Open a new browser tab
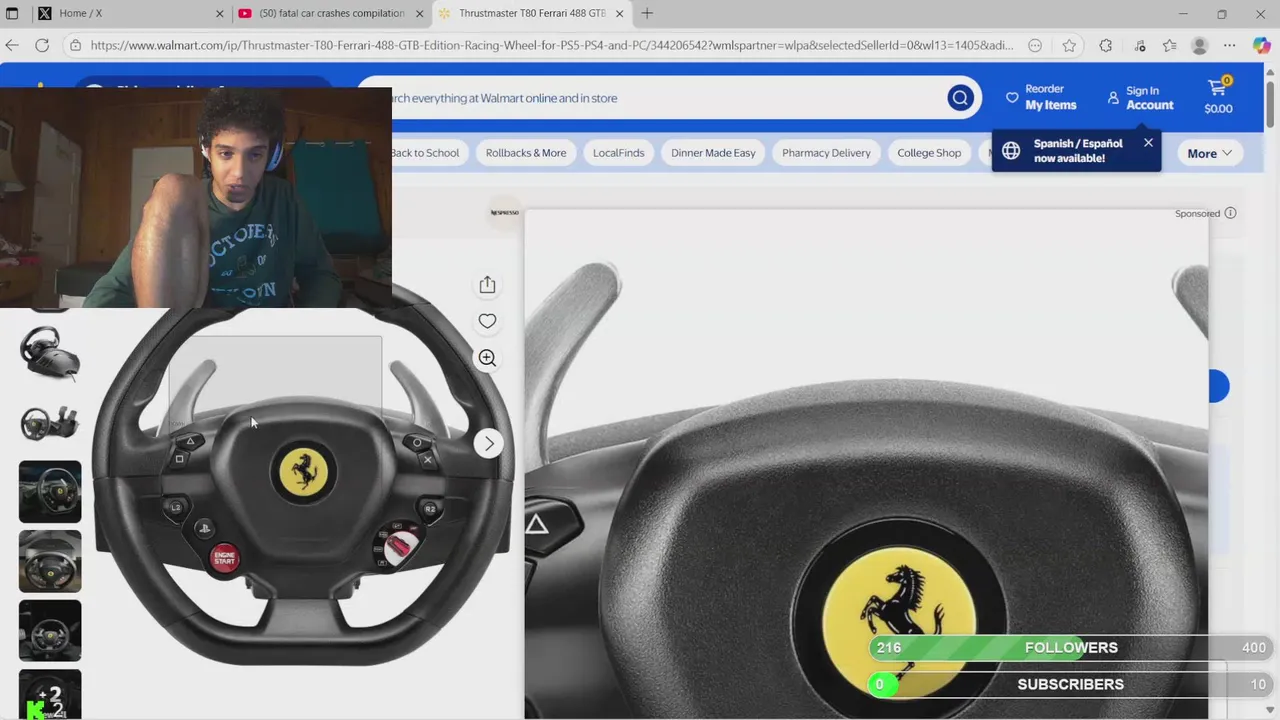 click(647, 13)
